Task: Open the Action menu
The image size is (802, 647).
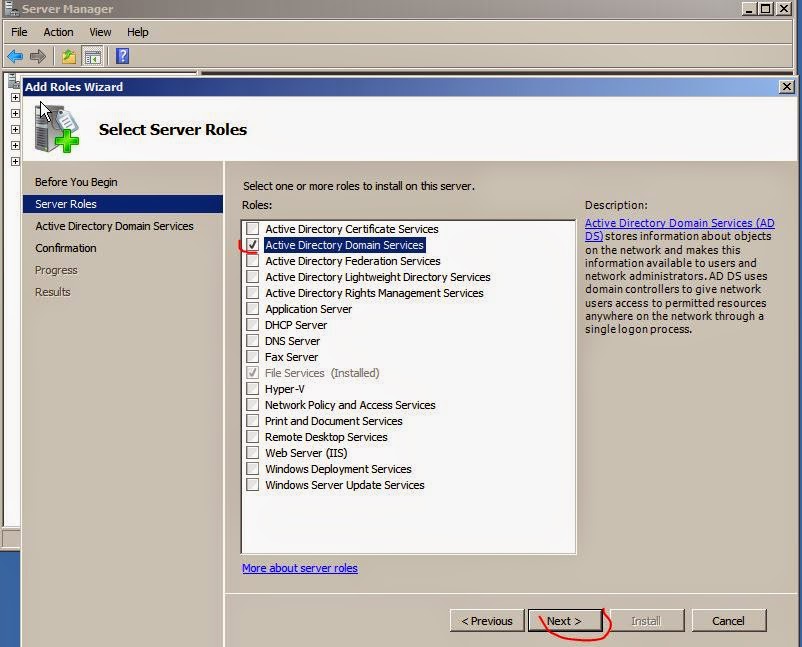Action: (x=58, y=32)
